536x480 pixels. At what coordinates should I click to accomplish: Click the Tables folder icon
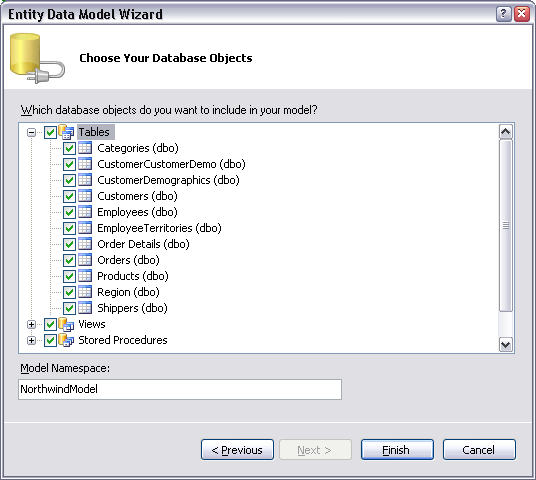(x=66, y=132)
